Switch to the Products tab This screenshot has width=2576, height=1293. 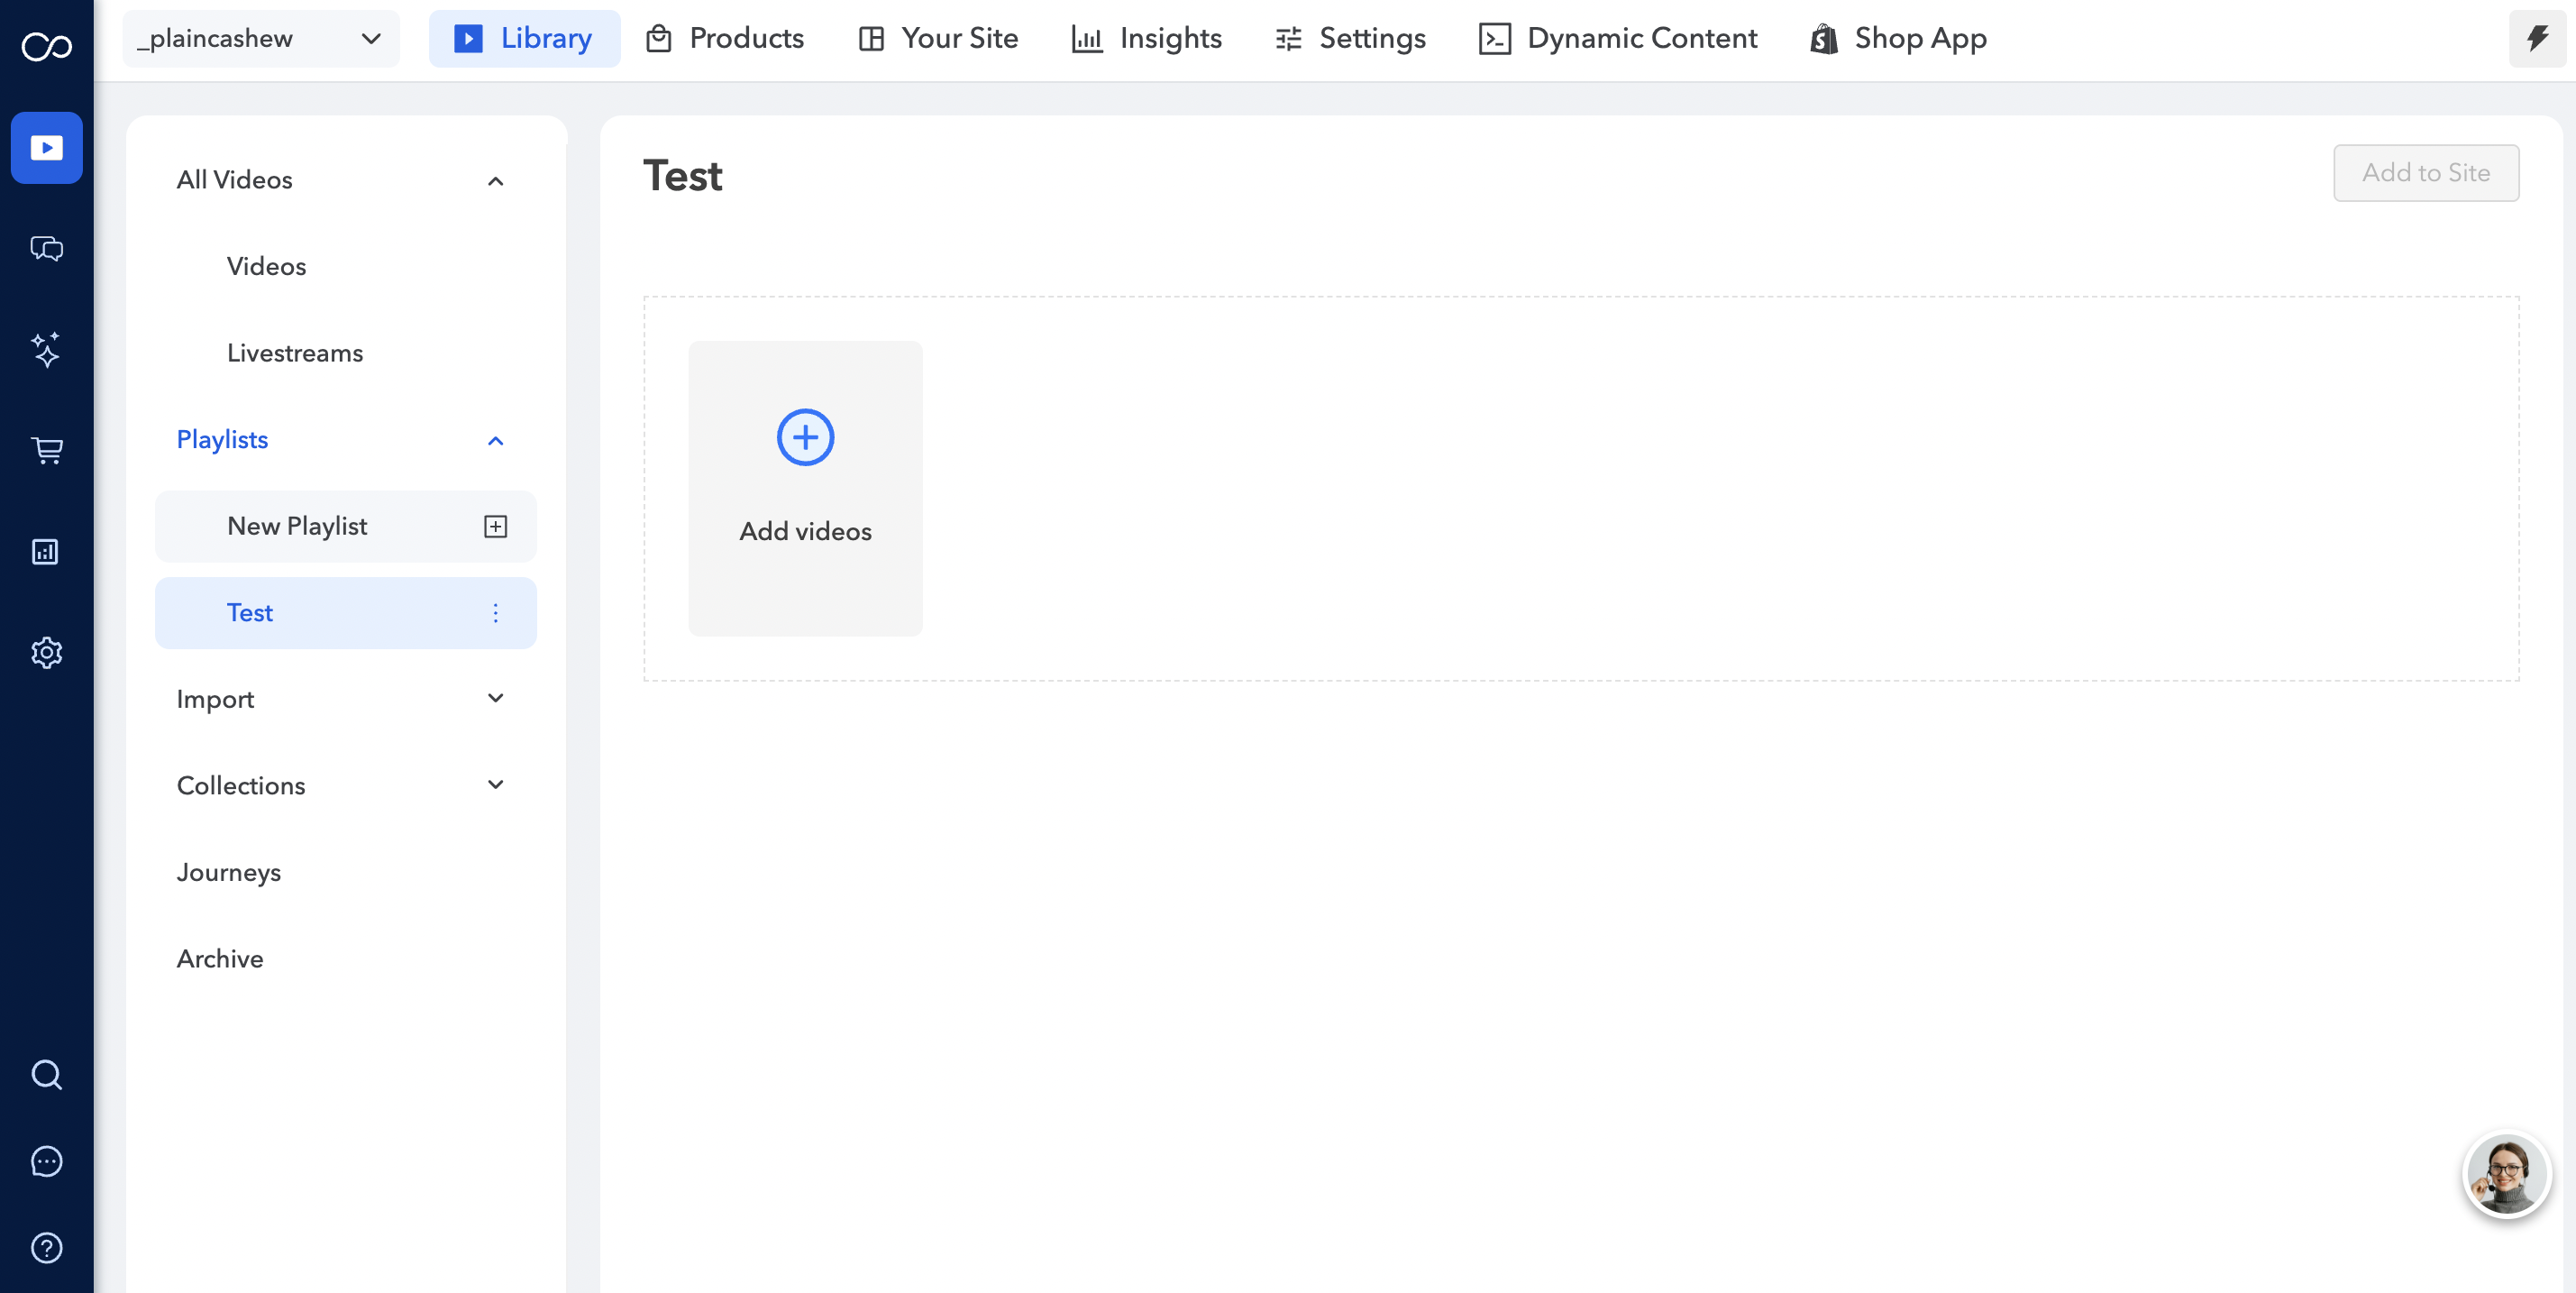(725, 39)
